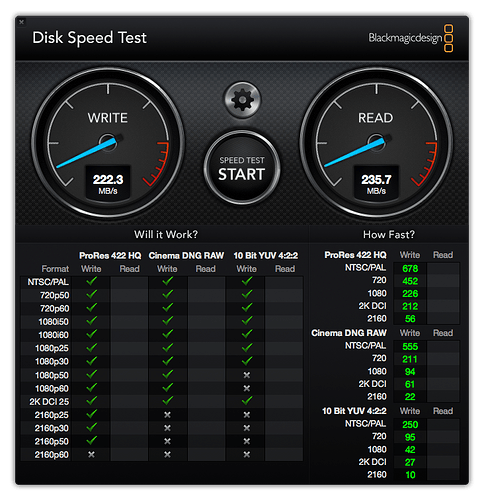Click the 42 10 Bit YUV 1080 write value
Viewport: 484px width, 500px height.
coord(410,450)
